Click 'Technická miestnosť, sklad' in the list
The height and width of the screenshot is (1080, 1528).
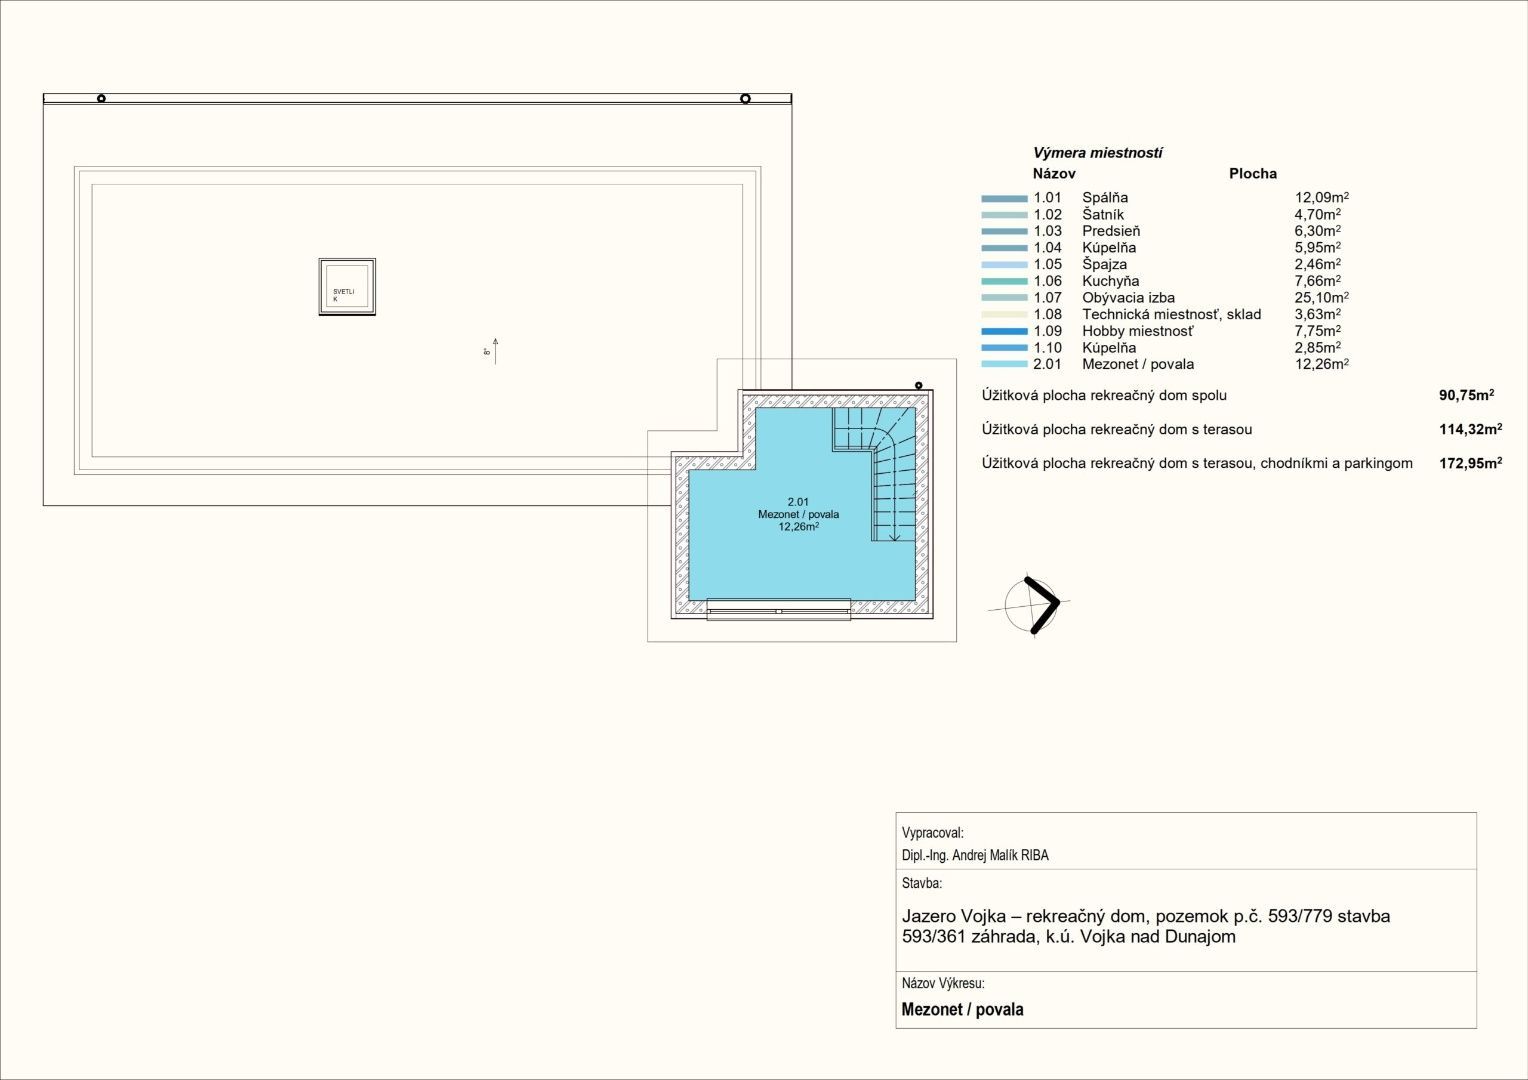click(1172, 314)
